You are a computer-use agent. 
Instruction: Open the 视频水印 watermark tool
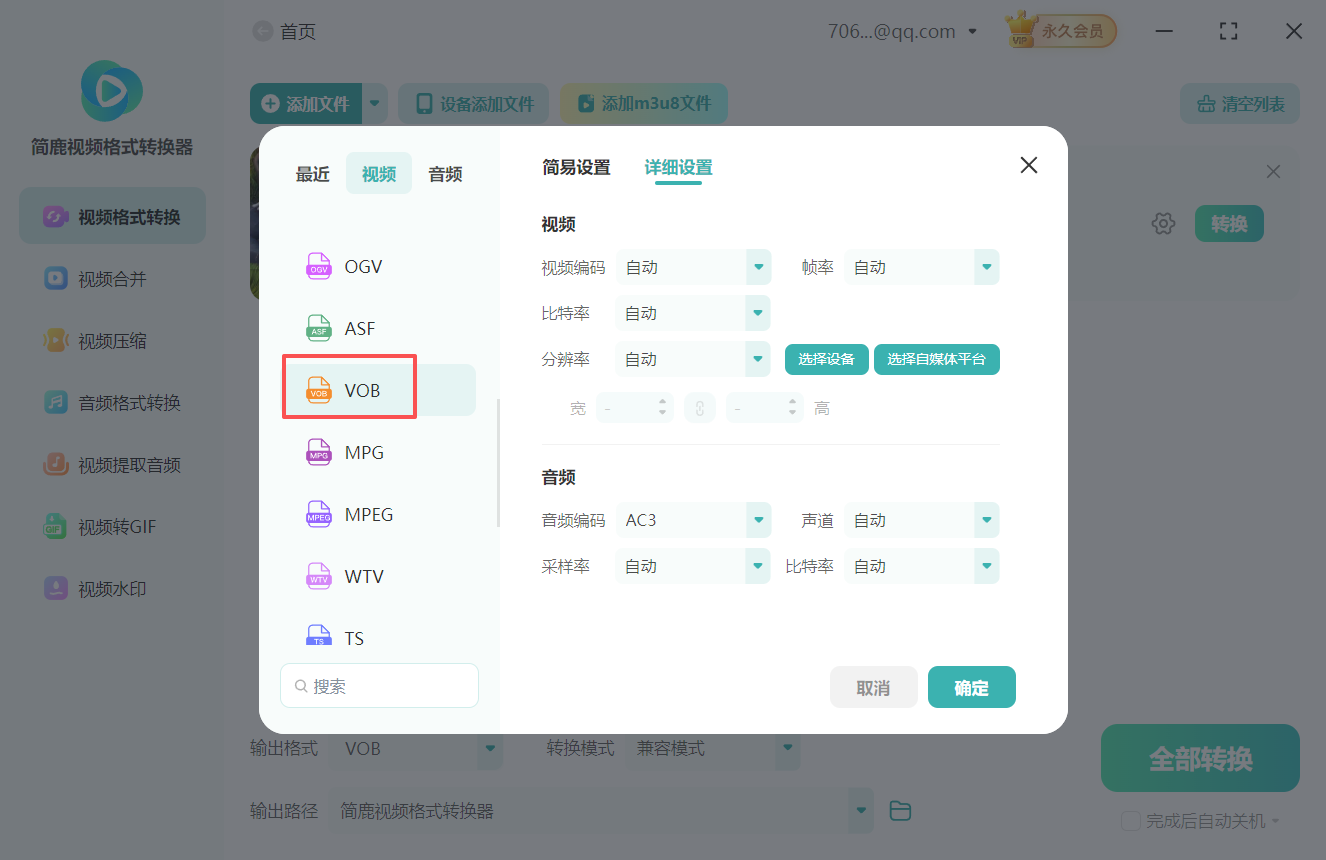[111, 588]
